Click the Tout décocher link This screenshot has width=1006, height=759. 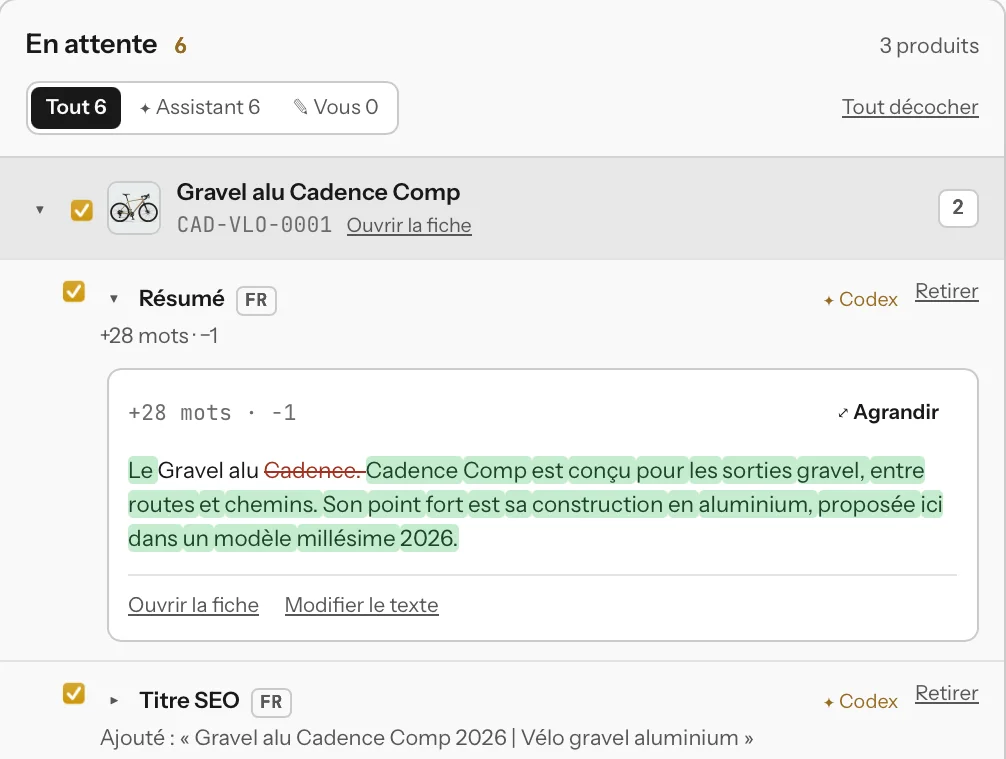[x=910, y=107]
